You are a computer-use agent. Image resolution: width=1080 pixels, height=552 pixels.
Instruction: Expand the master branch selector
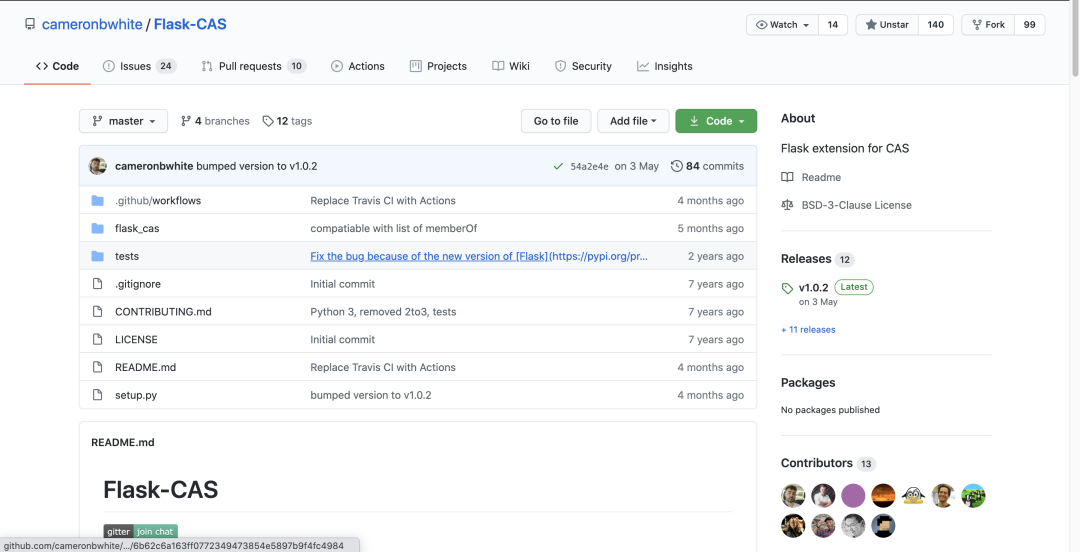(x=123, y=121)
